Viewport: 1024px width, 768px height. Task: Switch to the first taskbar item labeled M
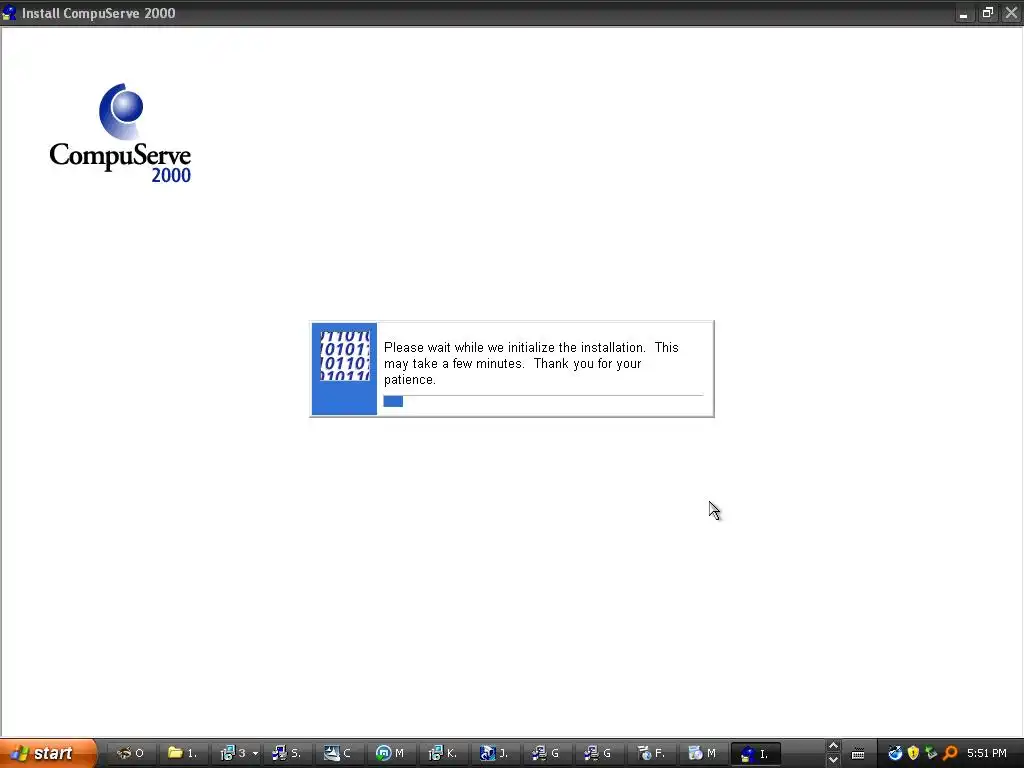(391, 754)
